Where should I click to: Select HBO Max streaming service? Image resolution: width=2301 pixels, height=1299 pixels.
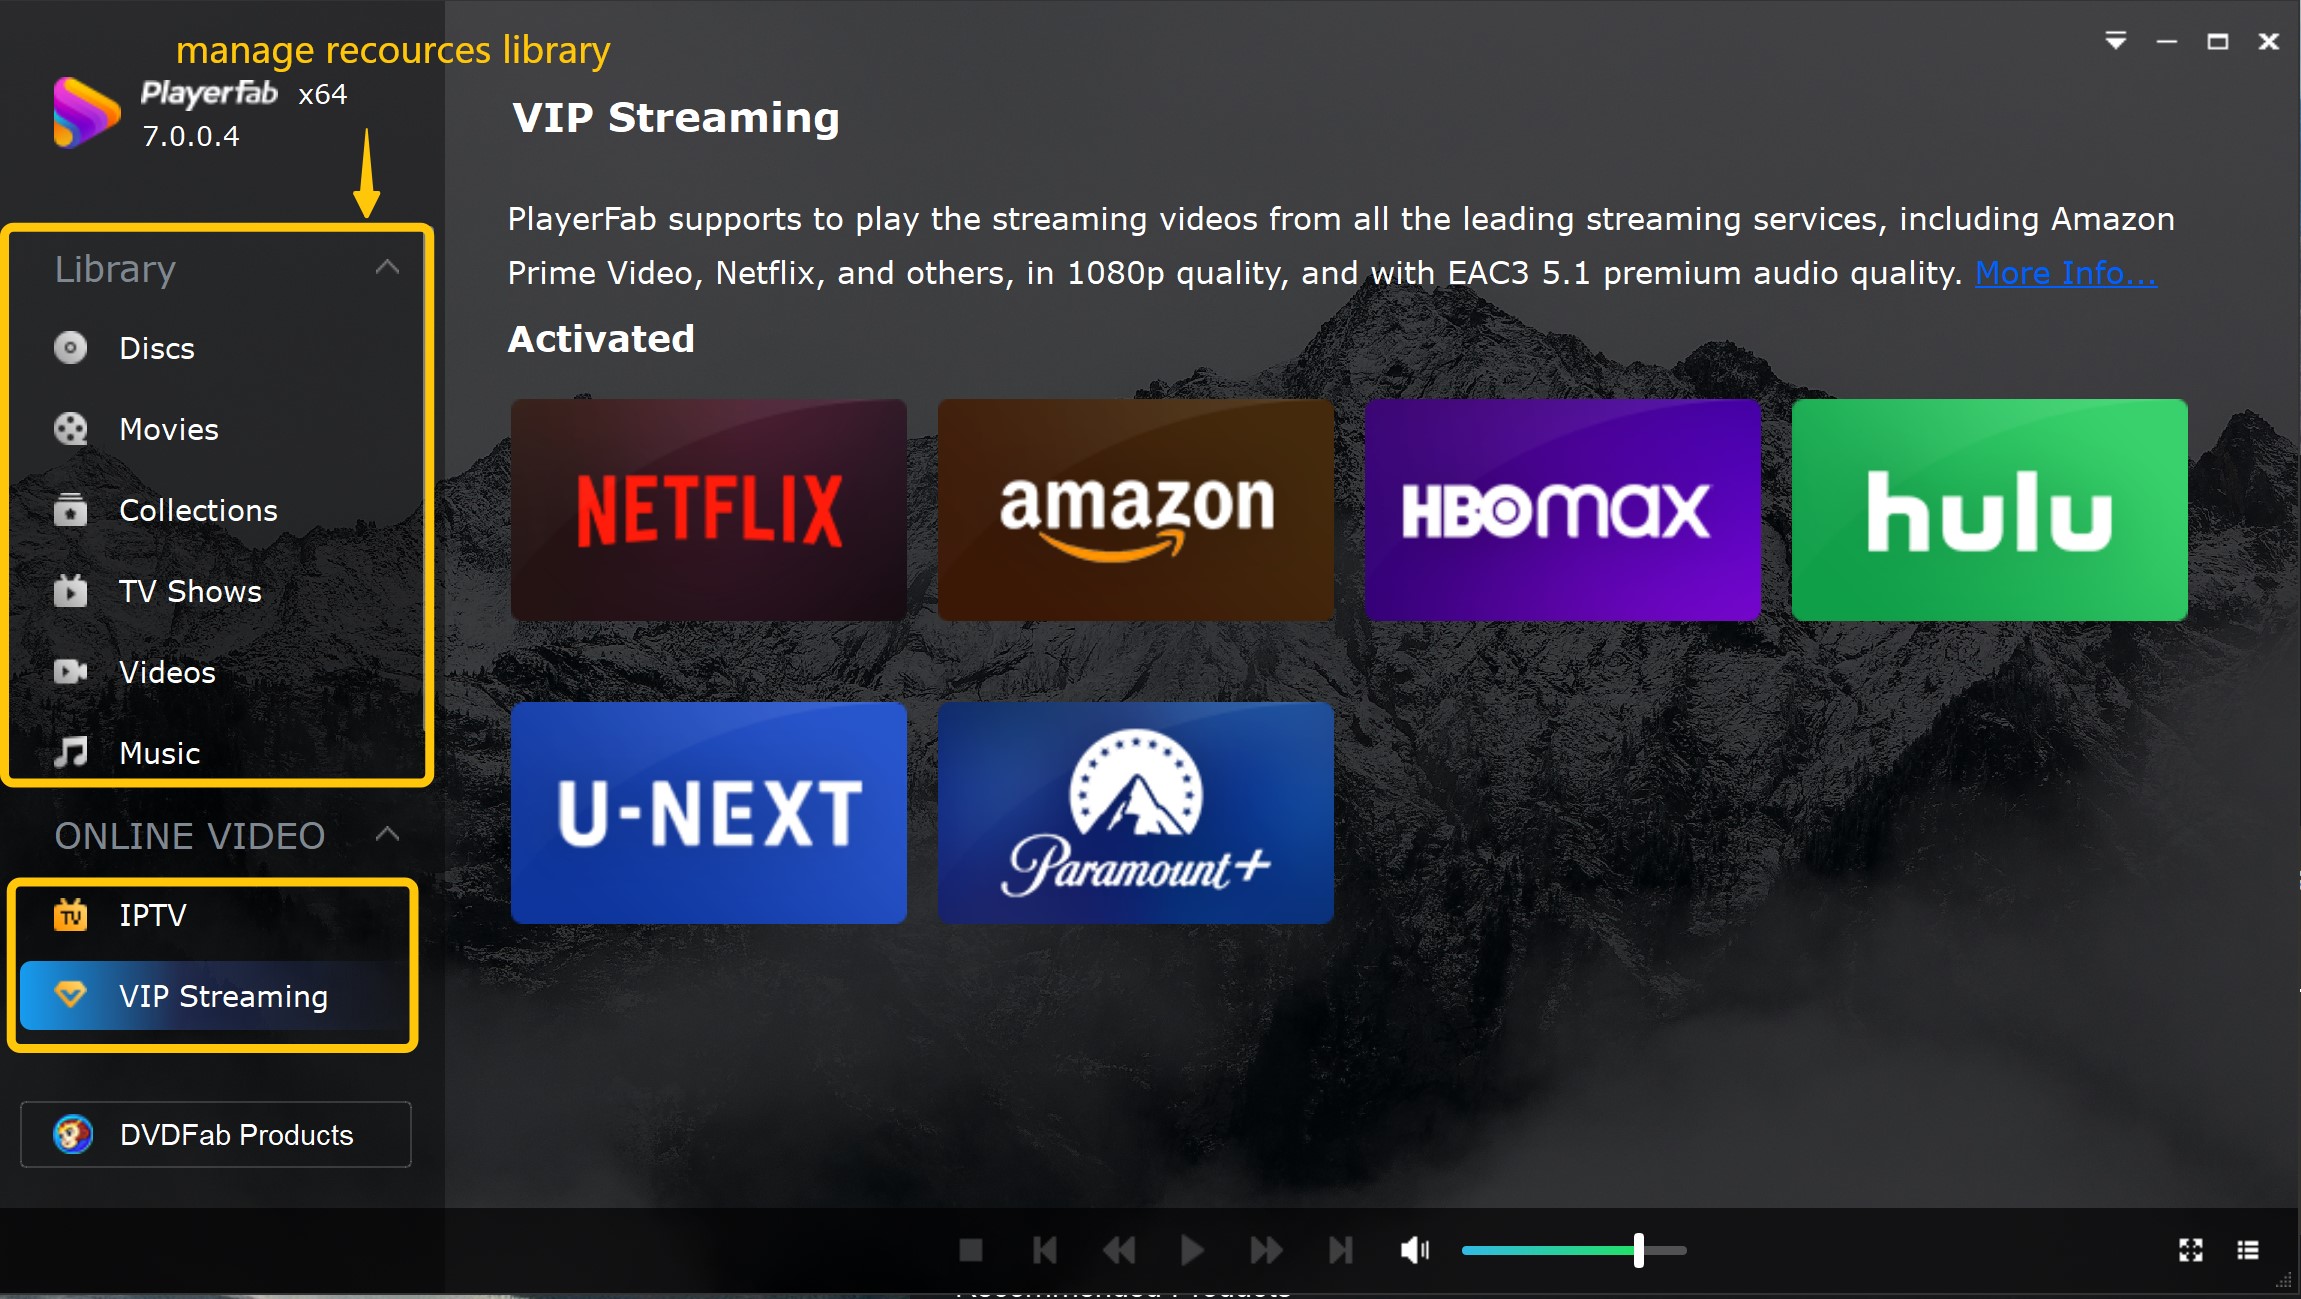1561,509
